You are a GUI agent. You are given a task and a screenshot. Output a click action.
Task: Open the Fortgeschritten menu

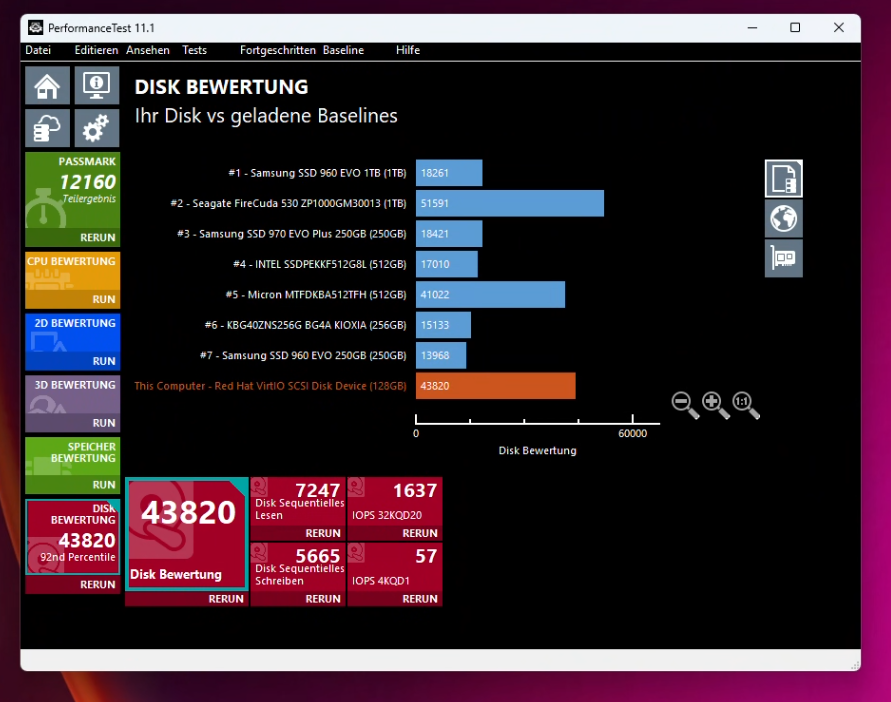click(277, 50)
